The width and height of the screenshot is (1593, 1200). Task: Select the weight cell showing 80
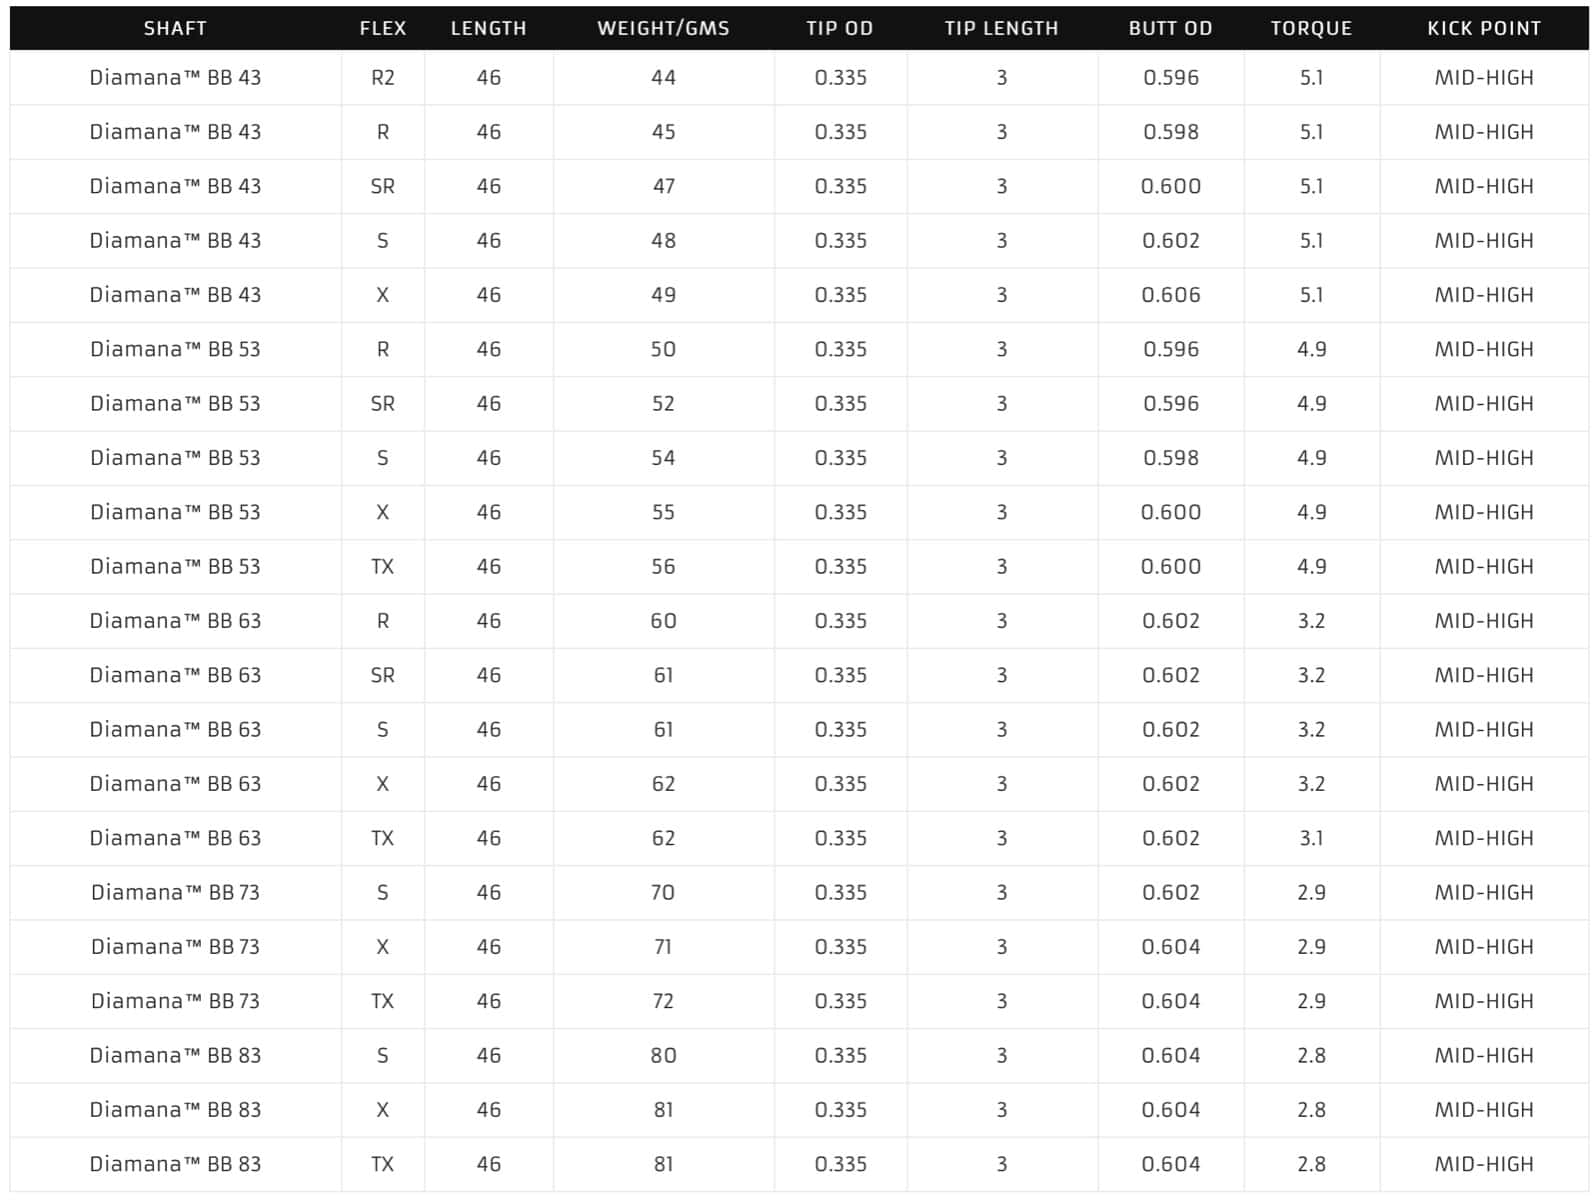pyautogui.click(x=663, y=1056)
